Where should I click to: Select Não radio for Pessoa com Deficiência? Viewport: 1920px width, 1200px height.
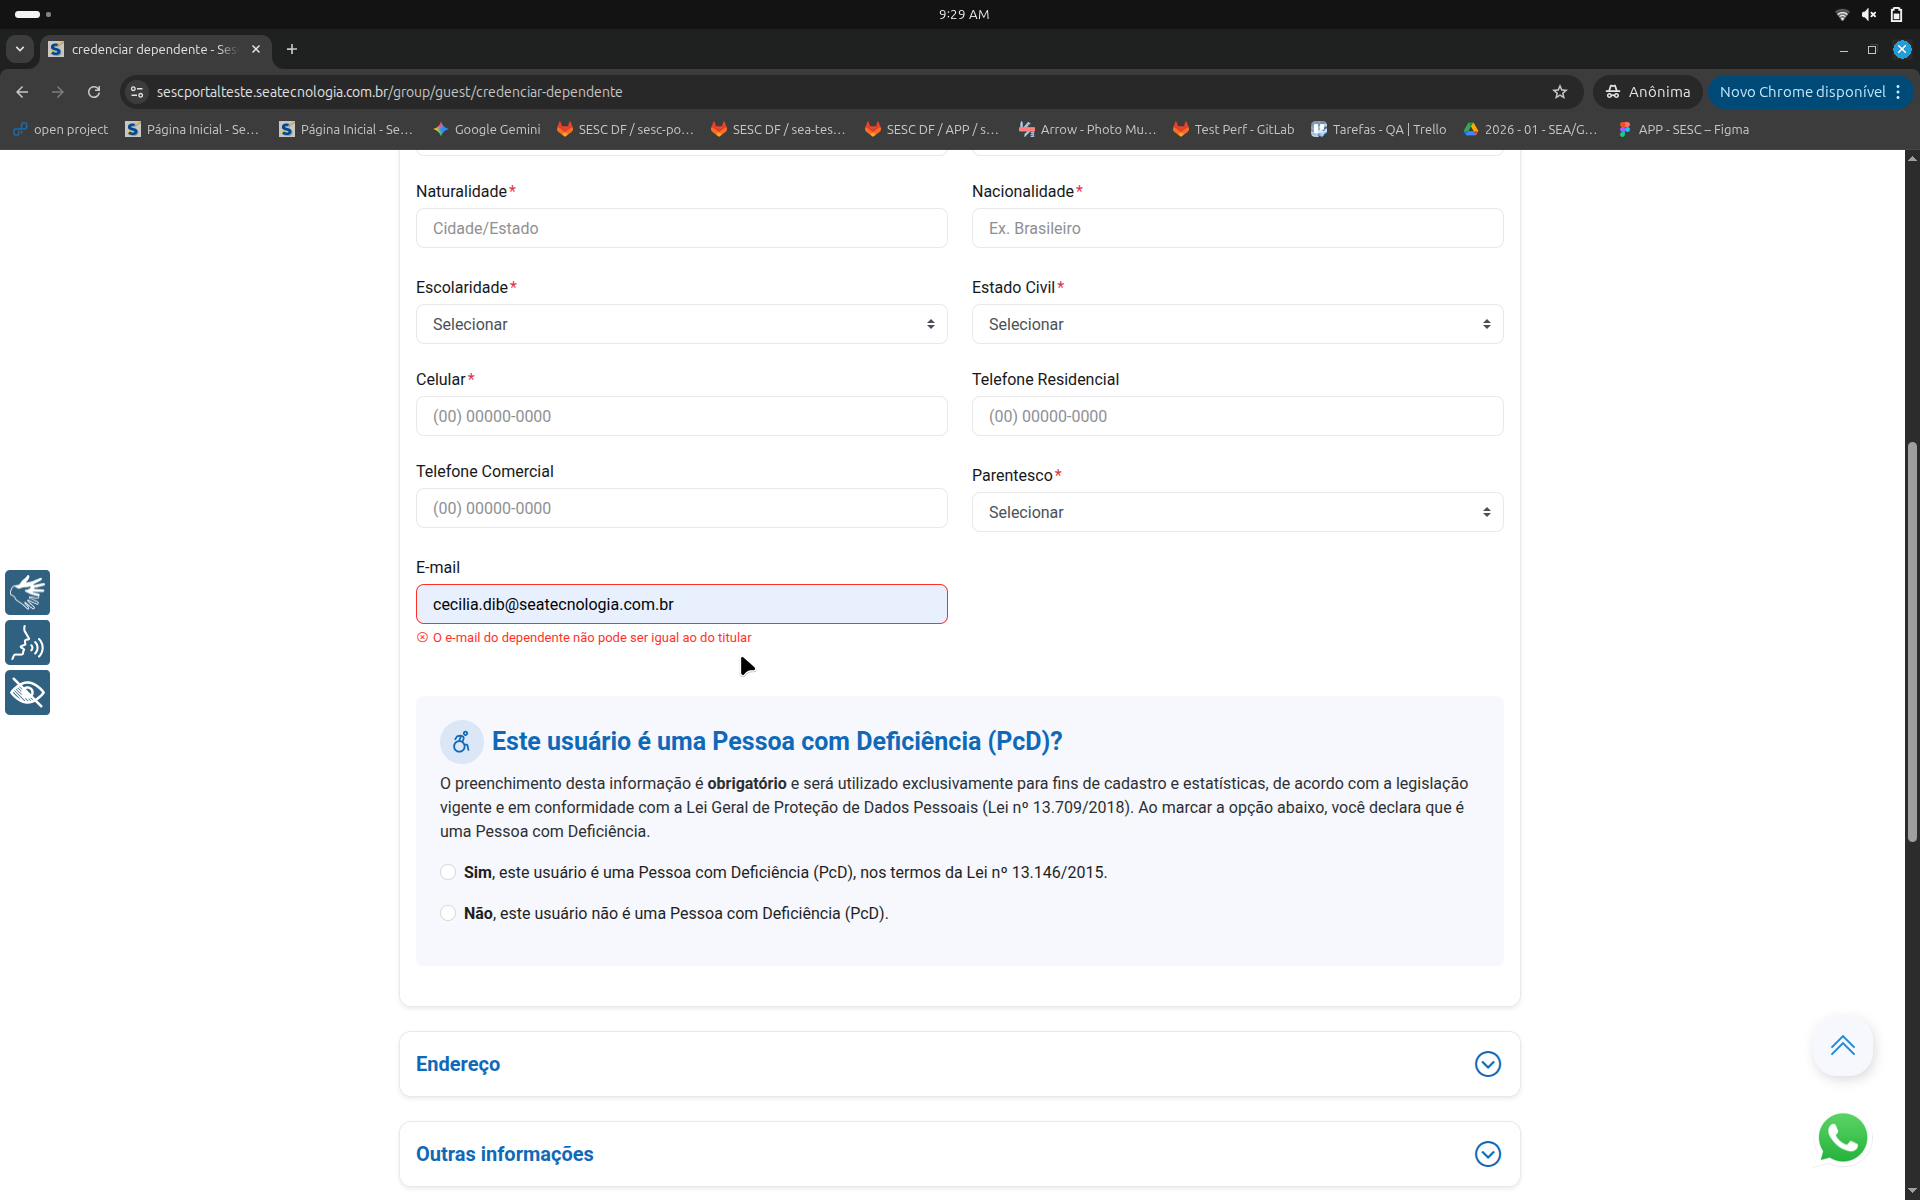[x=448, y=913]
